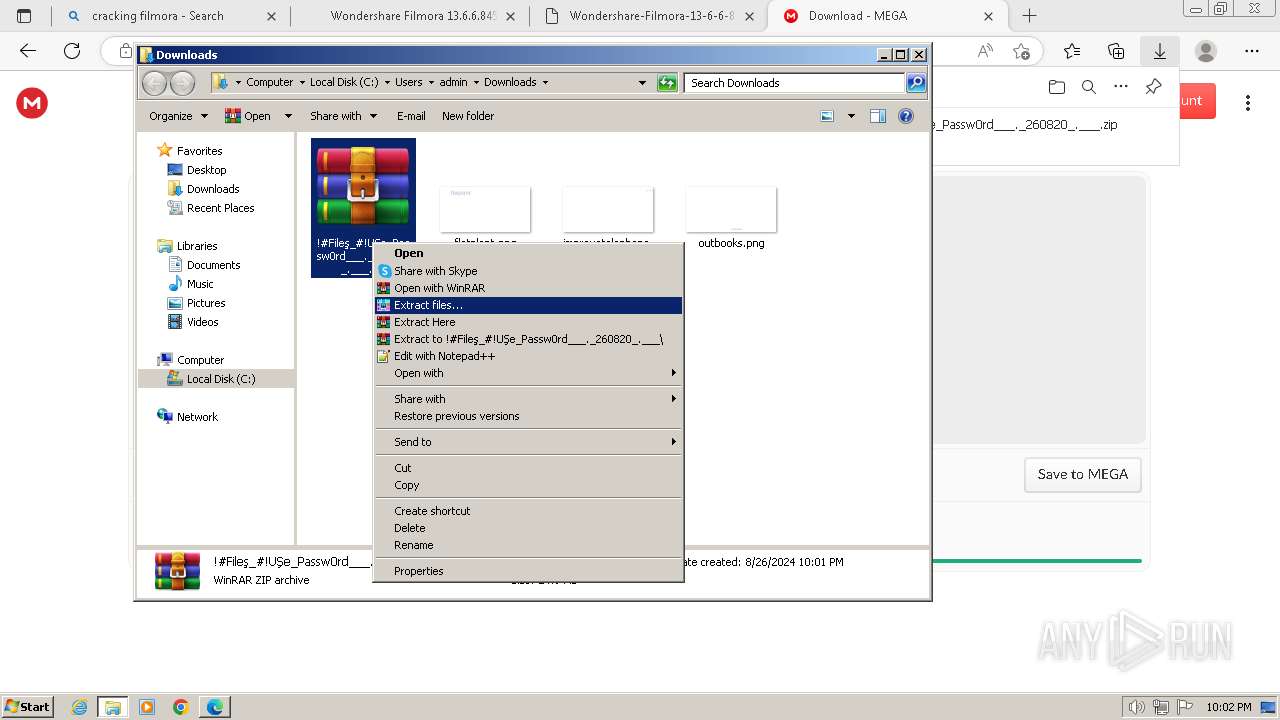Click Create shortcut entry
1280x720 pixels.
pos(528,511)
